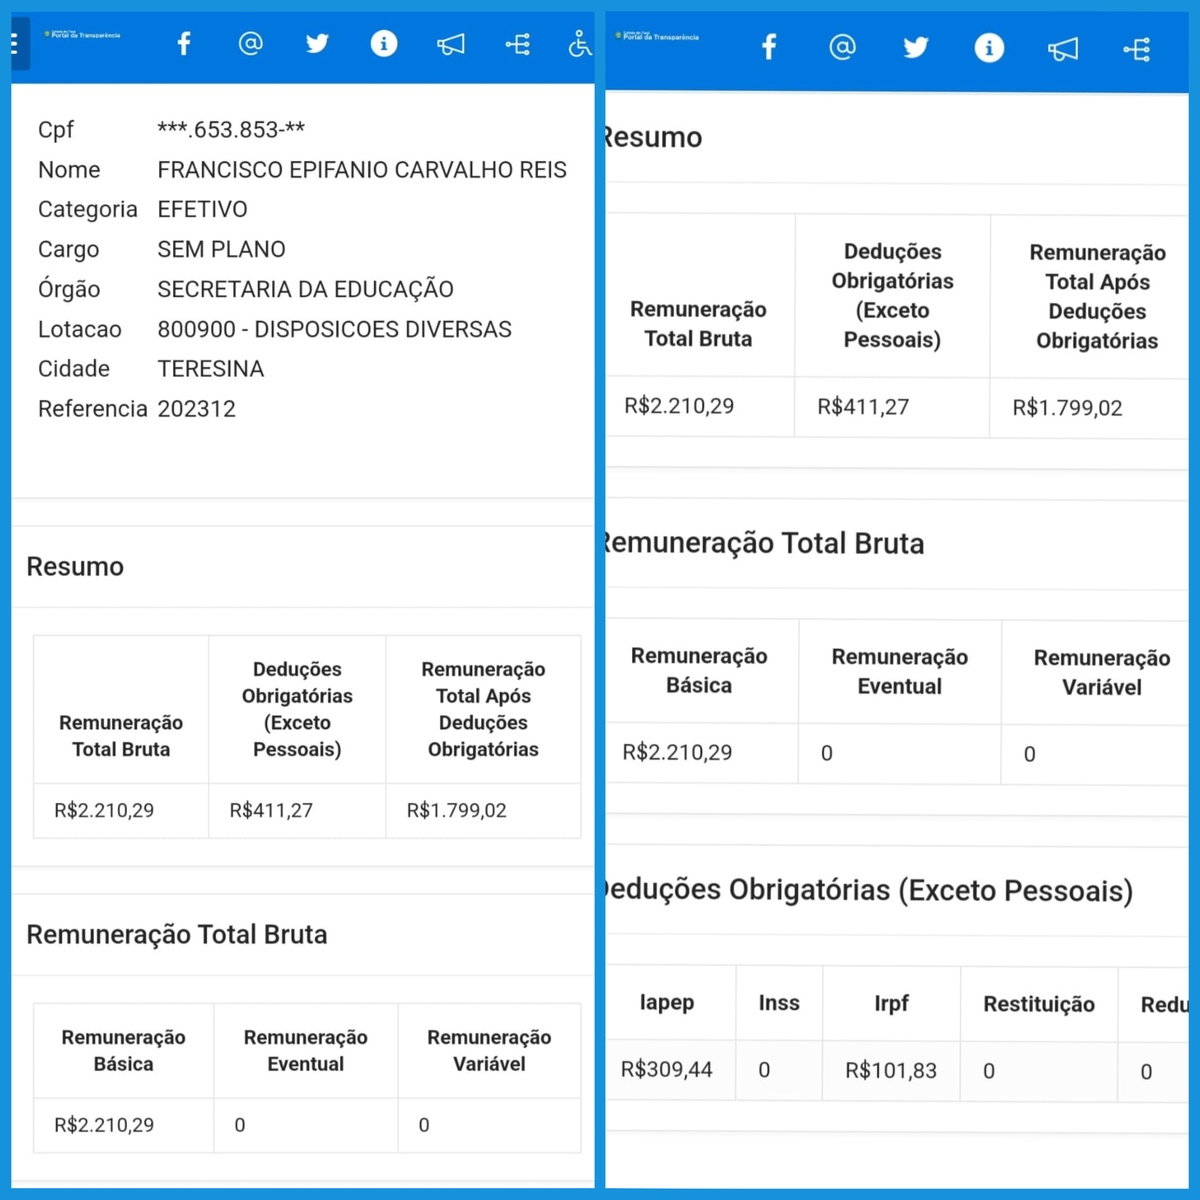This screenshot has width=1200, height=1200.
Task: Select the masked Cpf value ***.653.853-**
Action: [x=231, y=130]
